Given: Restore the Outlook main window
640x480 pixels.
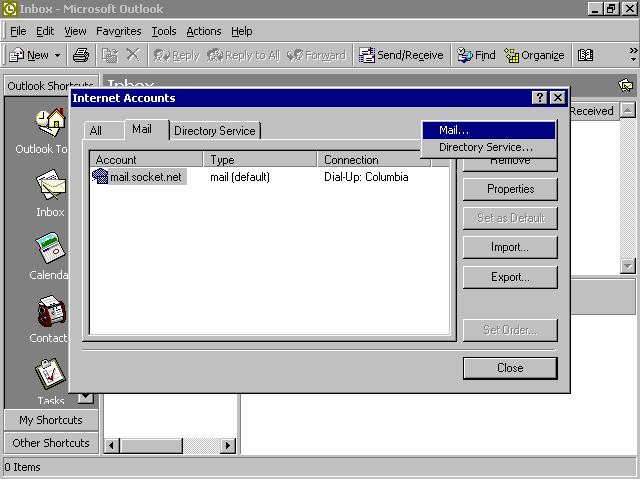Looking at the screenshot, I should (x=611, y=9).
